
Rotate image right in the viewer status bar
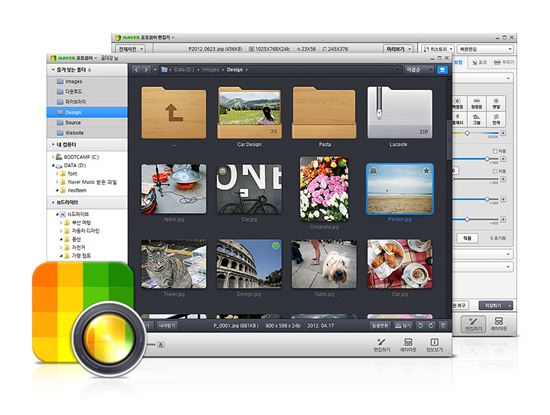coord(431,326)
